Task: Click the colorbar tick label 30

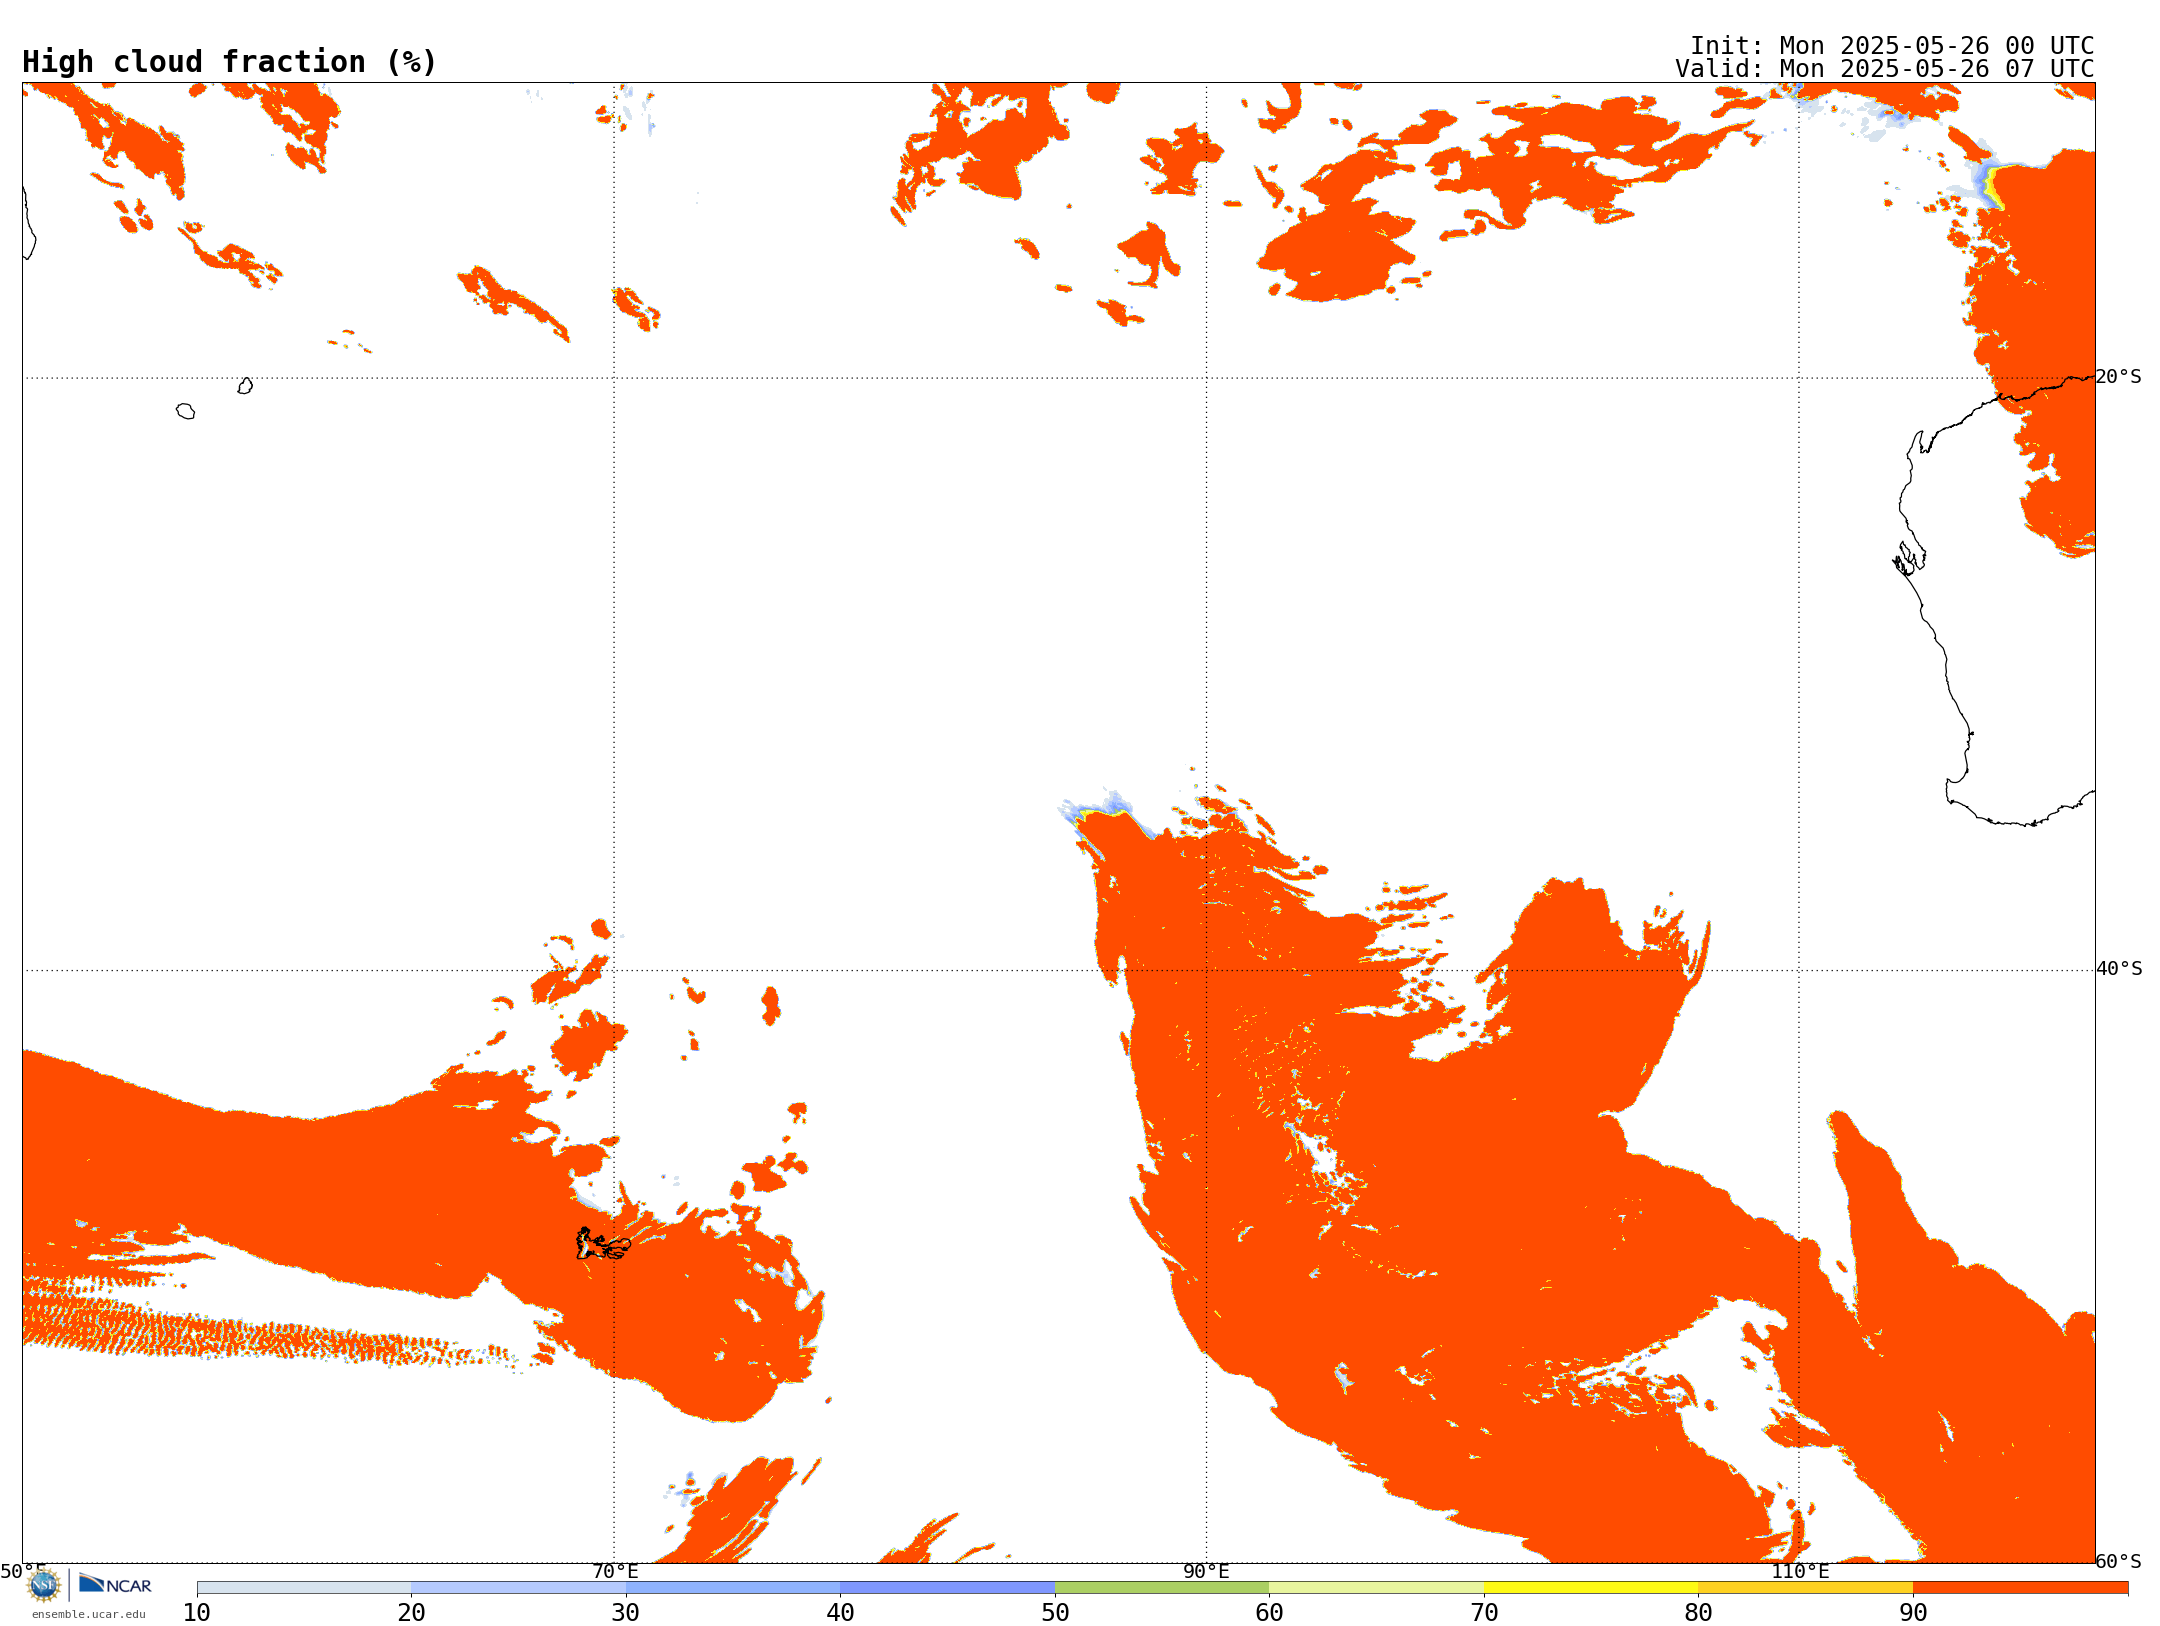Action: tap(626, 1613)
